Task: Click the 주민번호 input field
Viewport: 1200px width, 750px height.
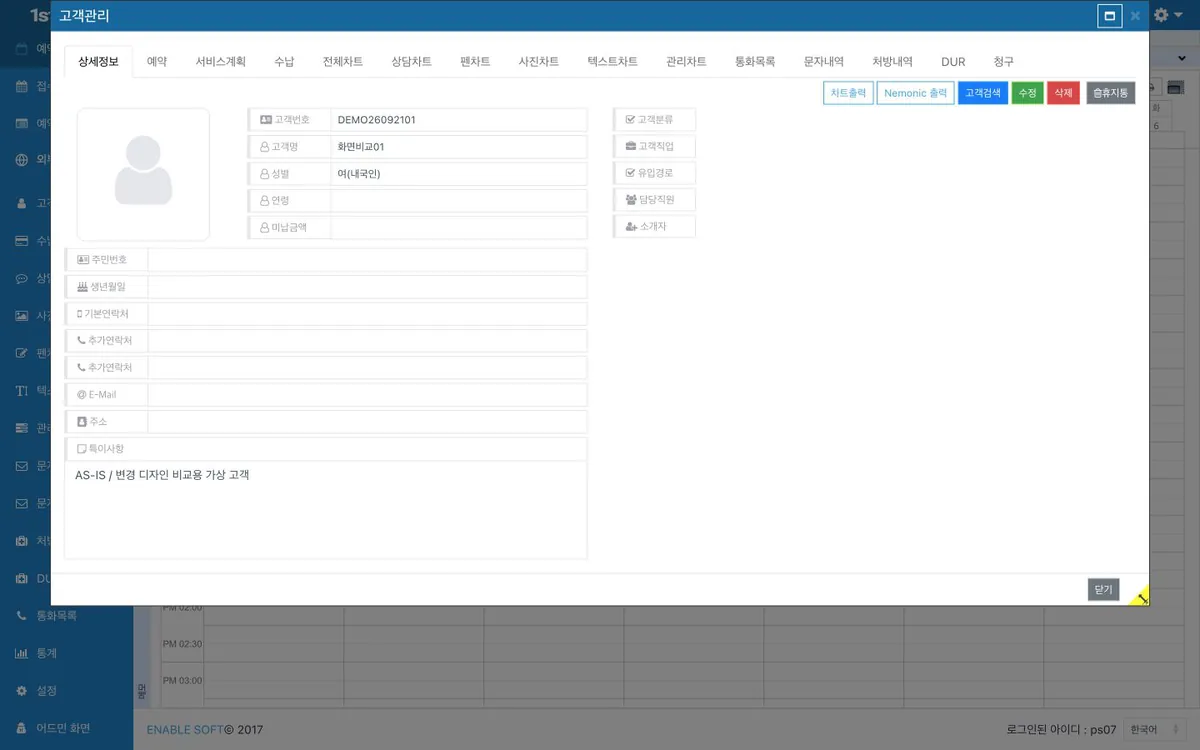Action: coord(367,260)
